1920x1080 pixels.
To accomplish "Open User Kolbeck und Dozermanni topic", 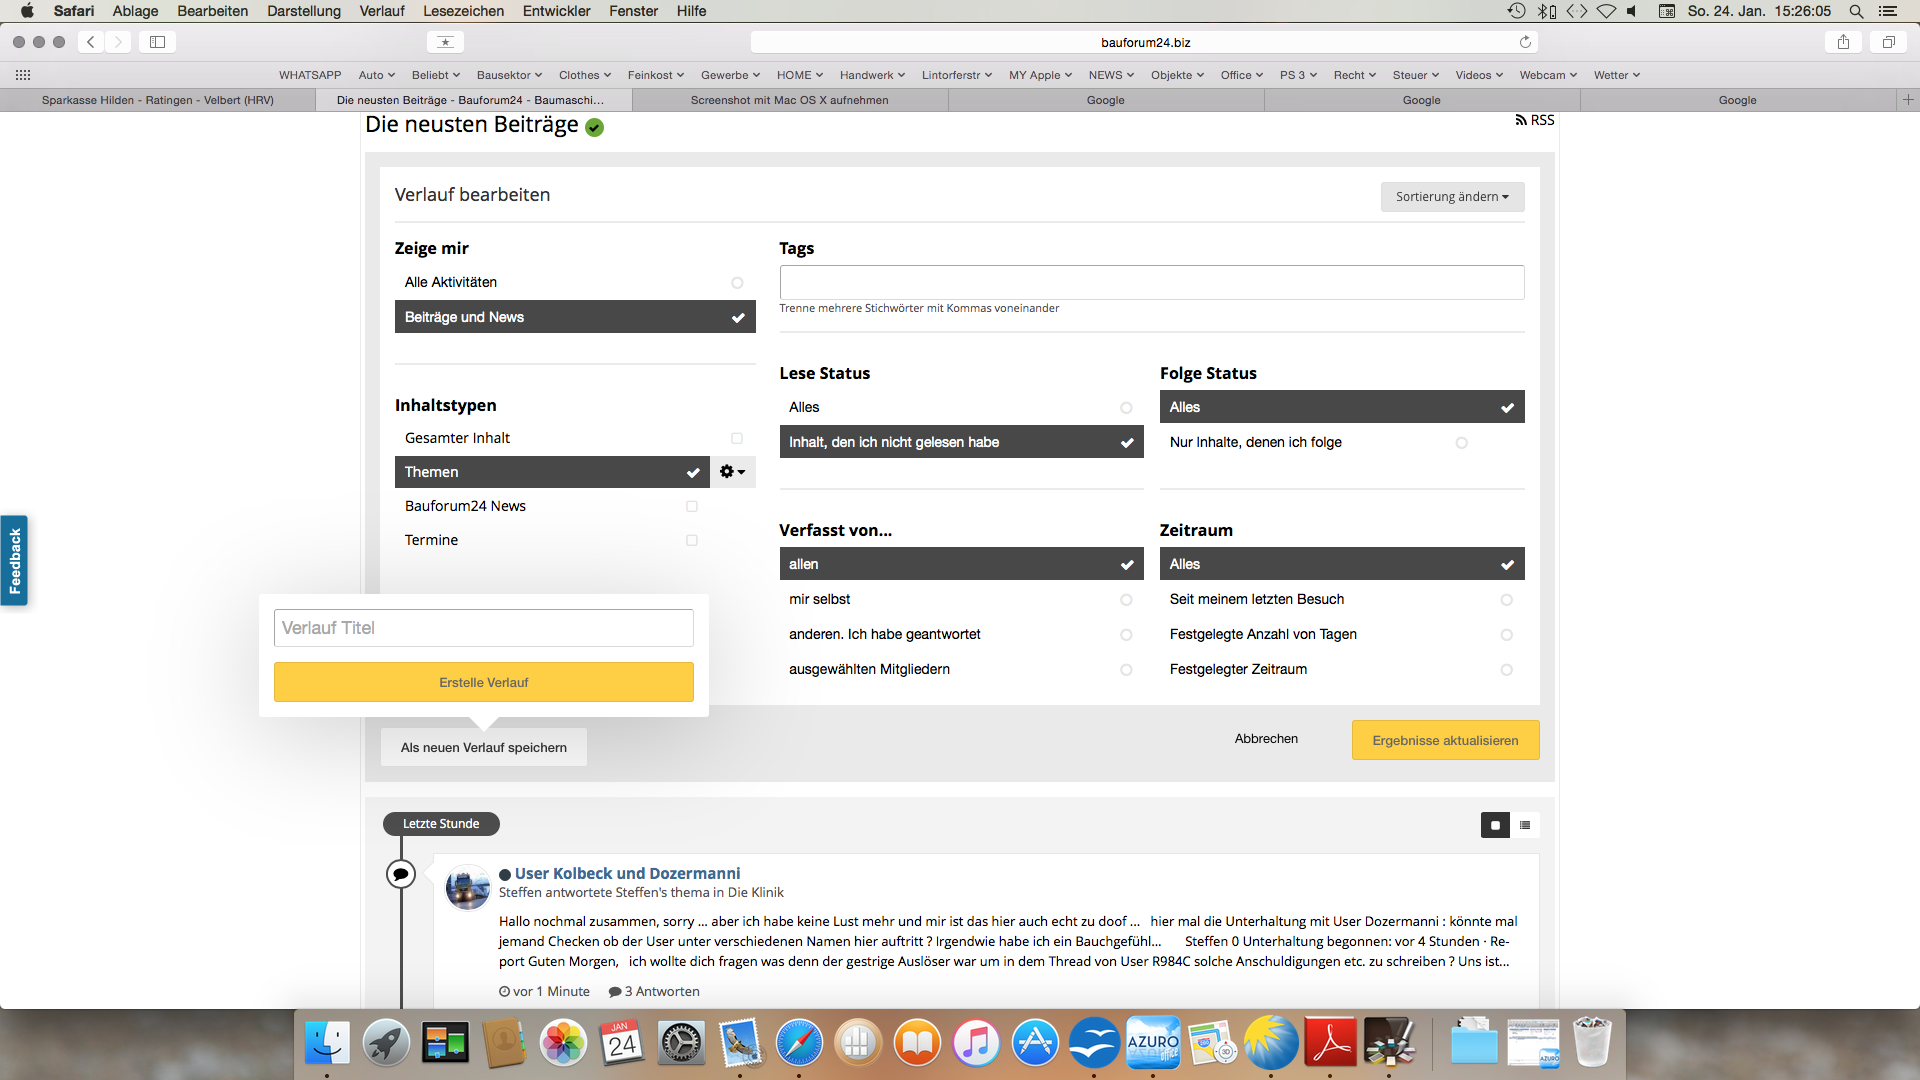I will [627, 873].
